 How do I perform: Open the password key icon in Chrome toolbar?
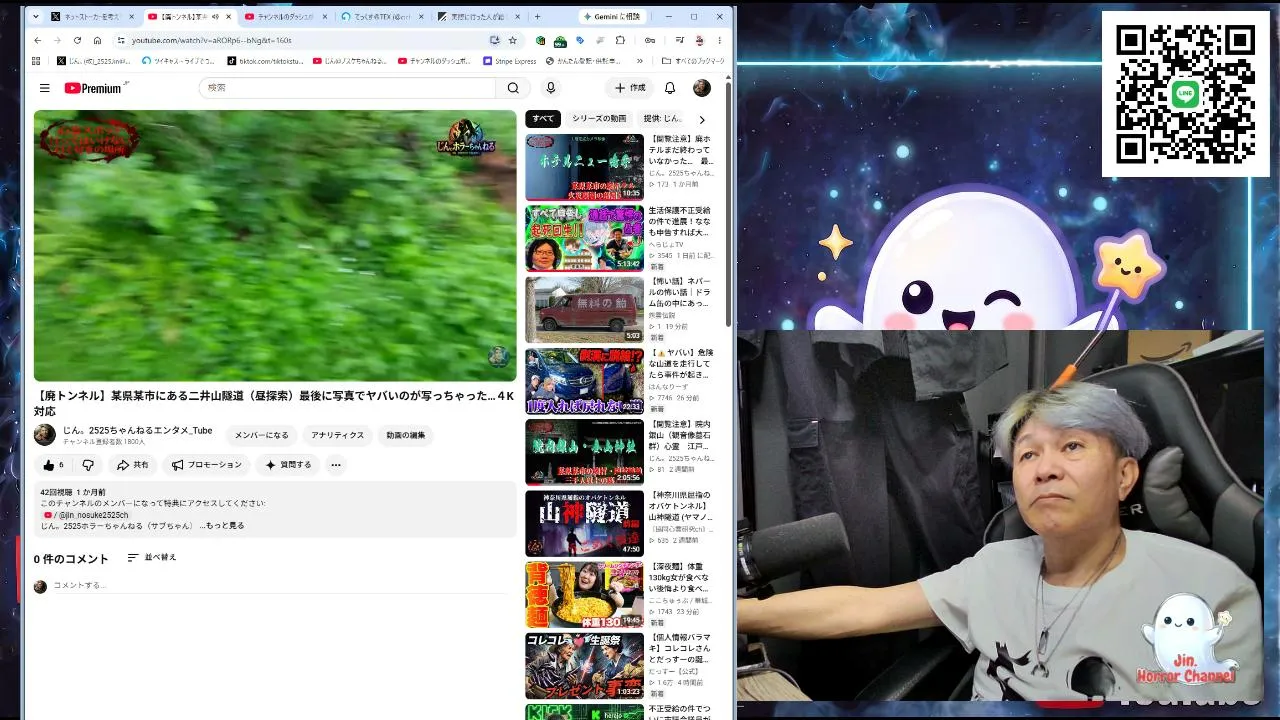click(x=650, y=40)
